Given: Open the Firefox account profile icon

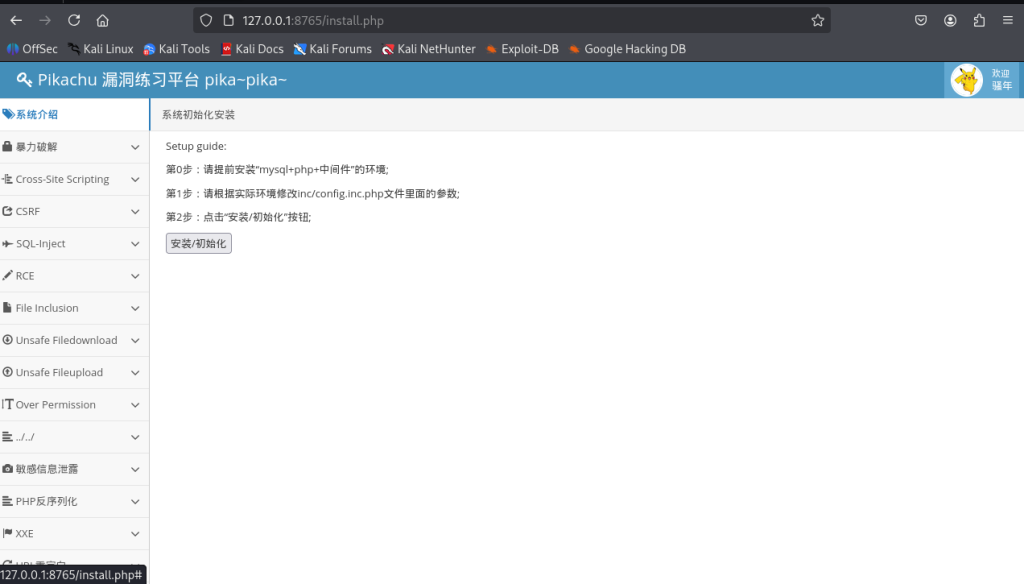Looking at the screenshot, I should tap(950, 20).
